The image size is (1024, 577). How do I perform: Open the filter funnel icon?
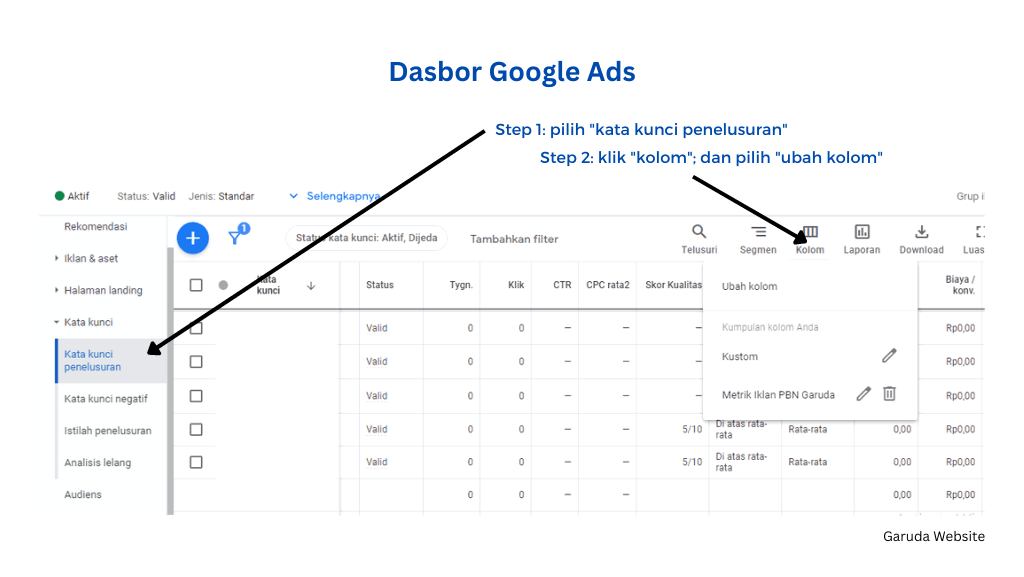coord(236,236)
